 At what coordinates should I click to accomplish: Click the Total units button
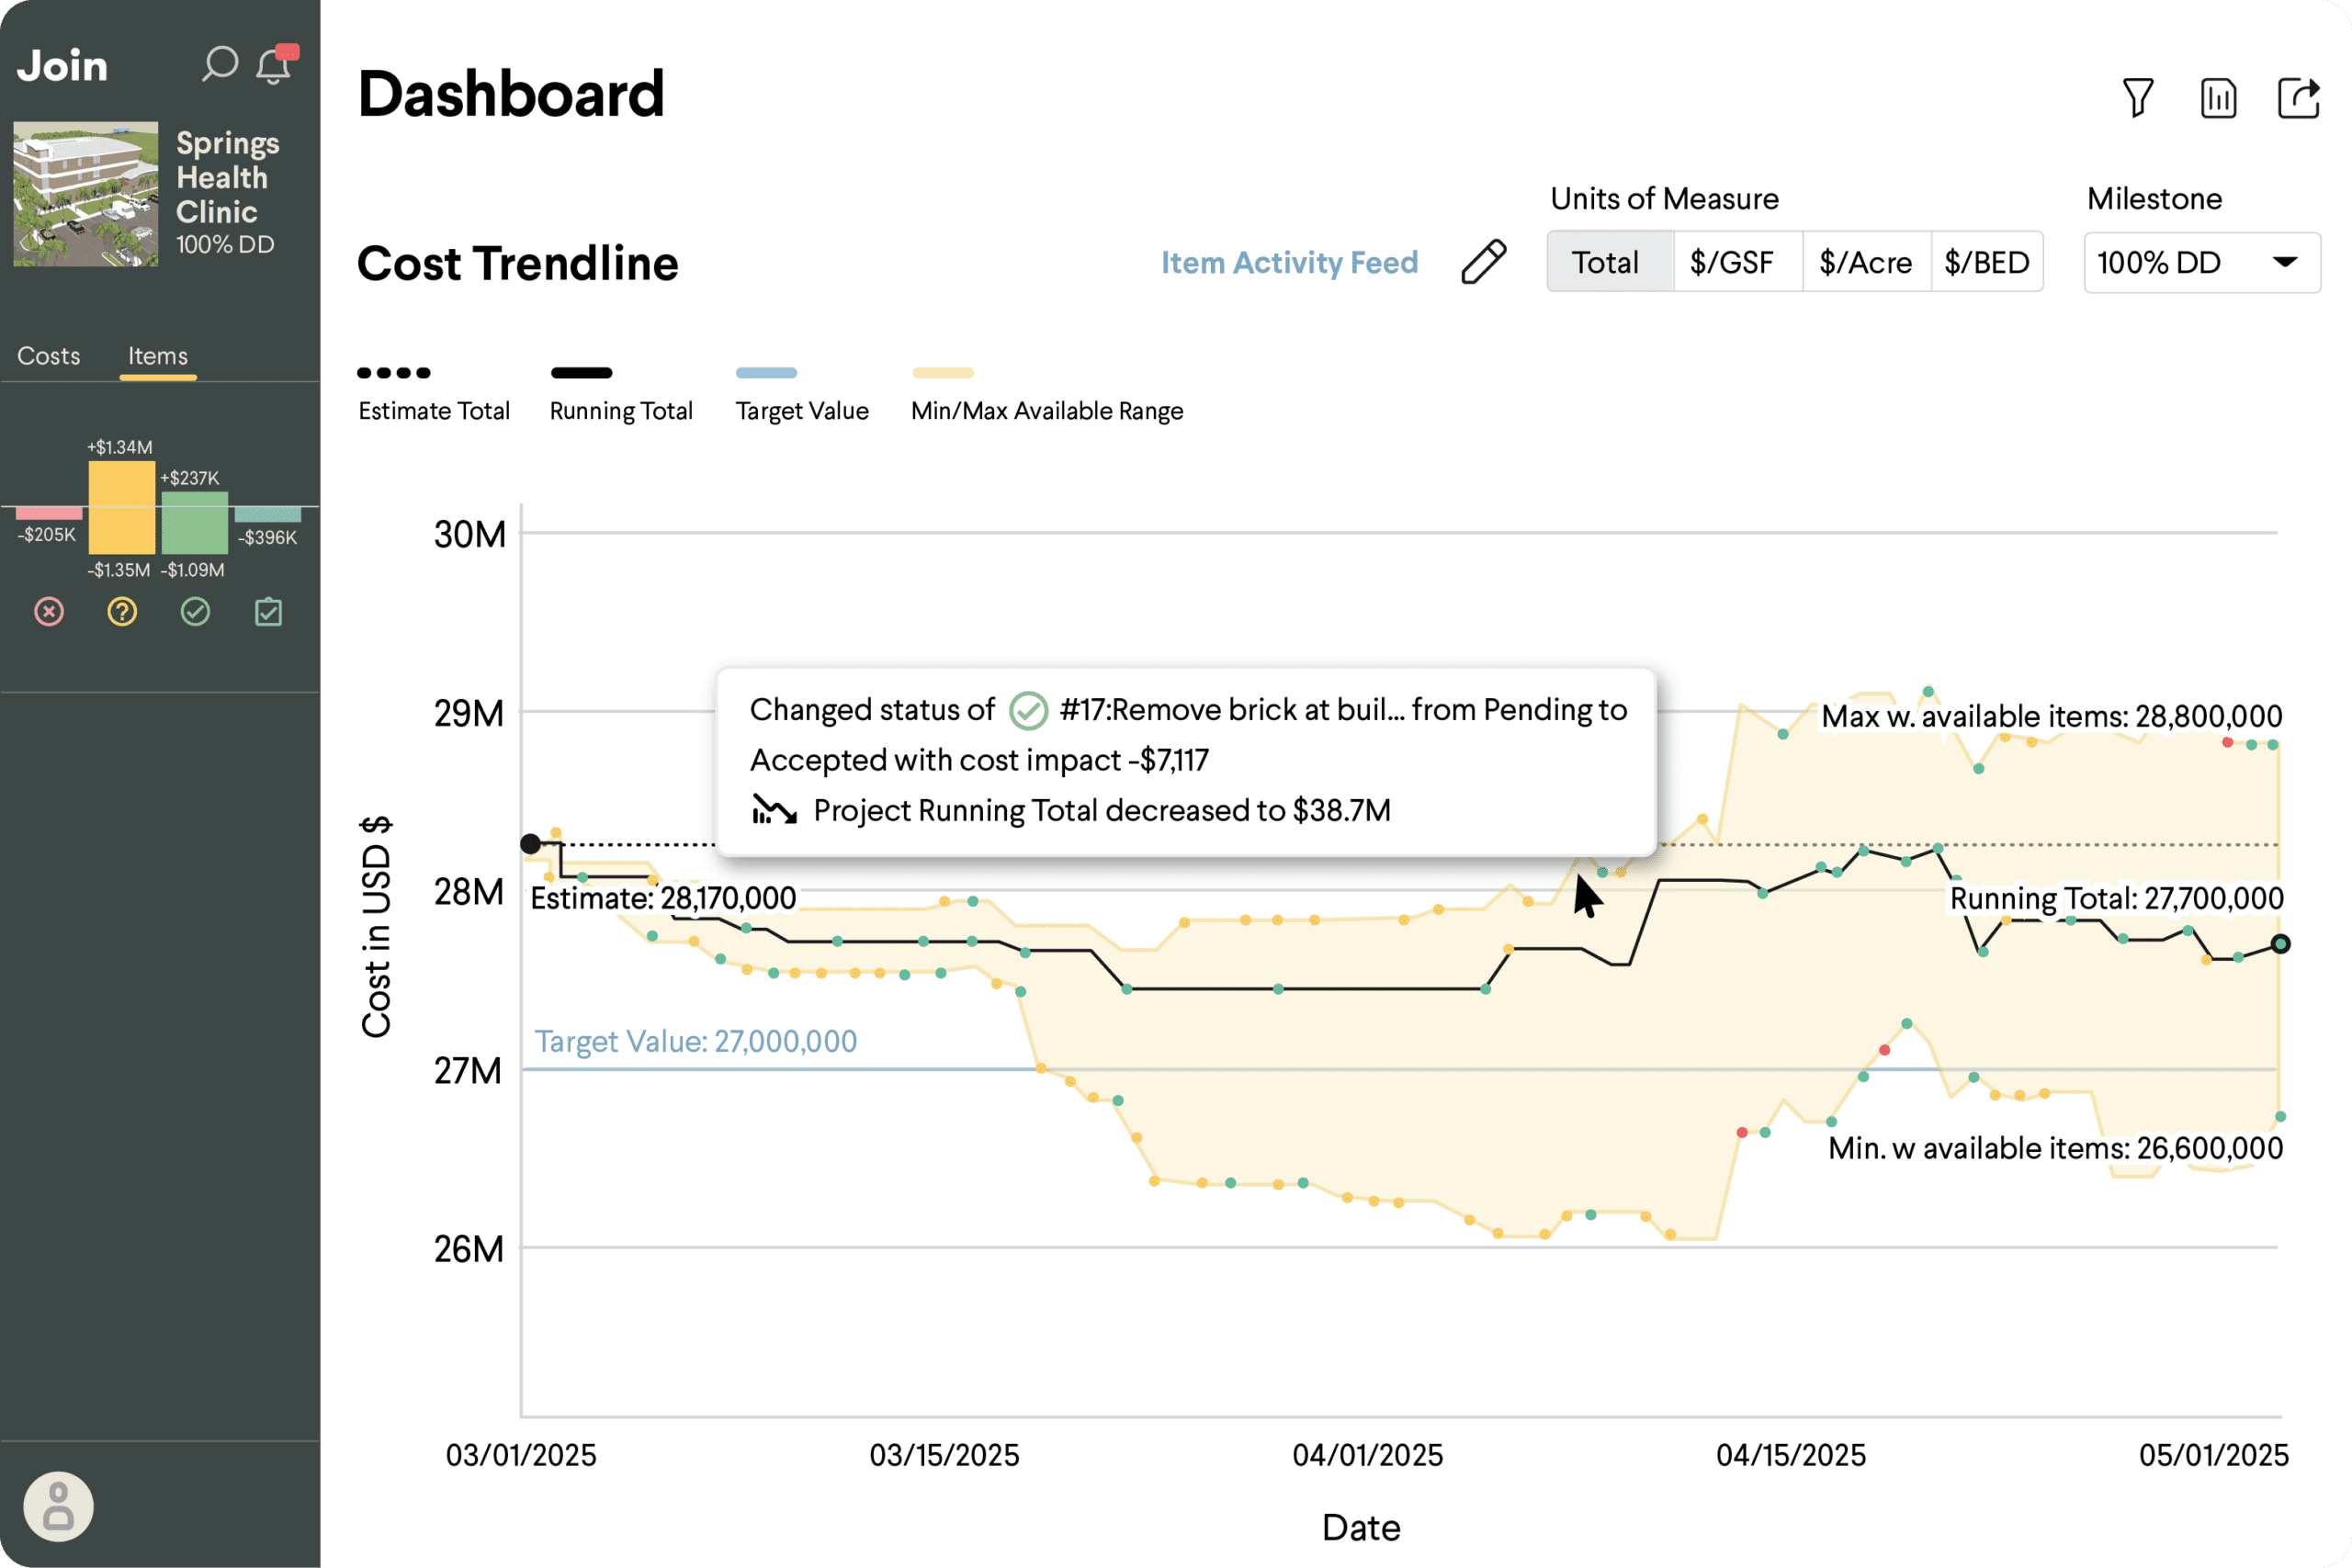[x=1608, y=262]
